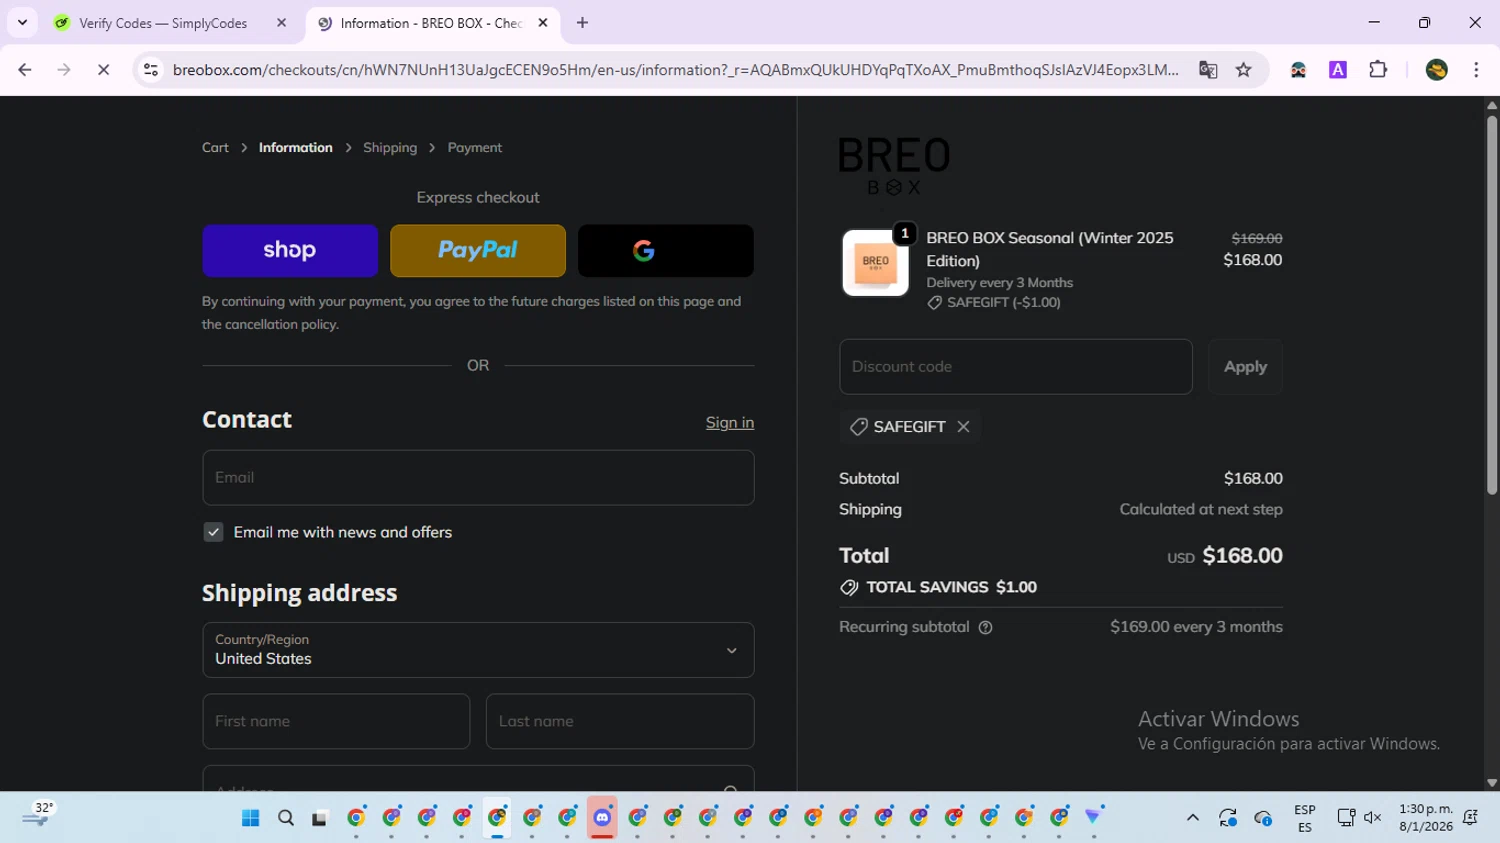Uncheck Email me with news and offers
The width and height of the screenshot is (1500, 843).
point(213,532)
